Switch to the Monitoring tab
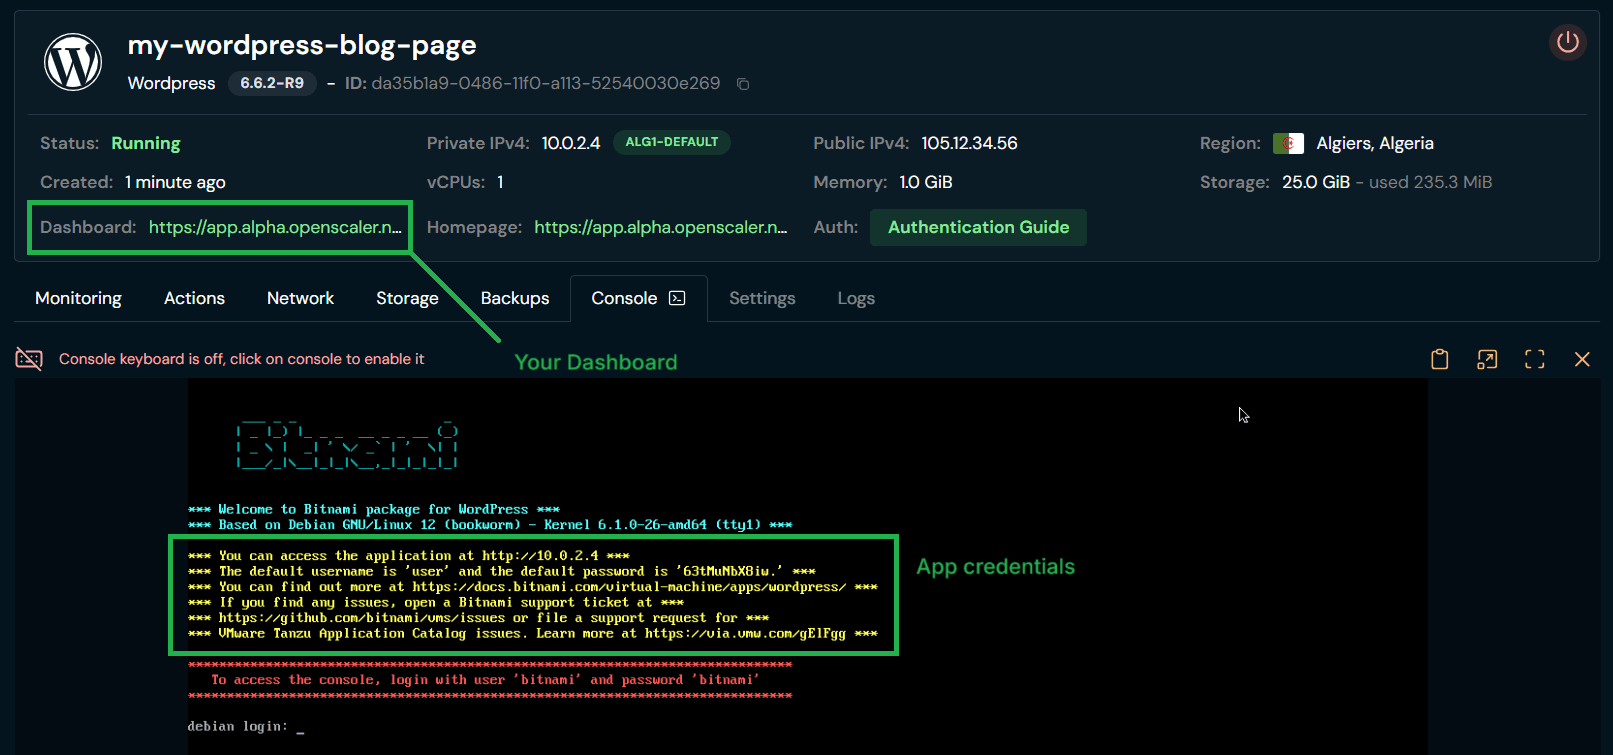This screenshot has height=755, width=1613. (78, 298)
